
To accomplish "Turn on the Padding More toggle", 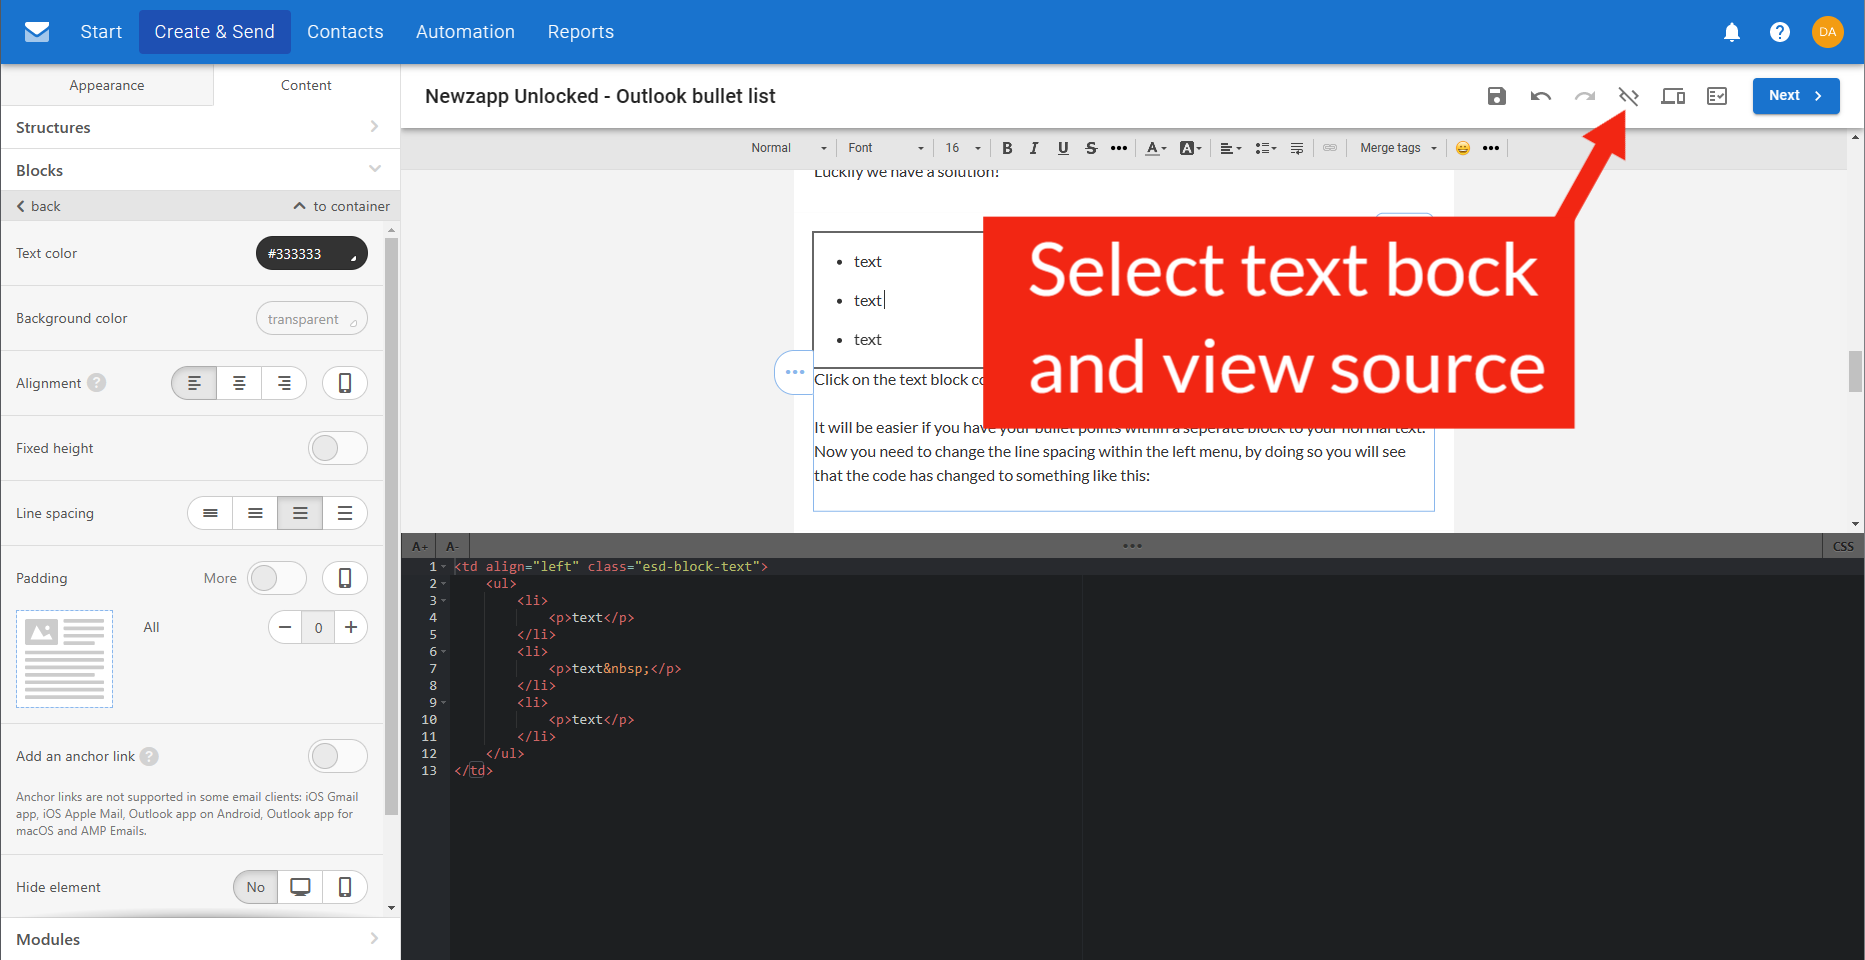I will pos(276,578).
